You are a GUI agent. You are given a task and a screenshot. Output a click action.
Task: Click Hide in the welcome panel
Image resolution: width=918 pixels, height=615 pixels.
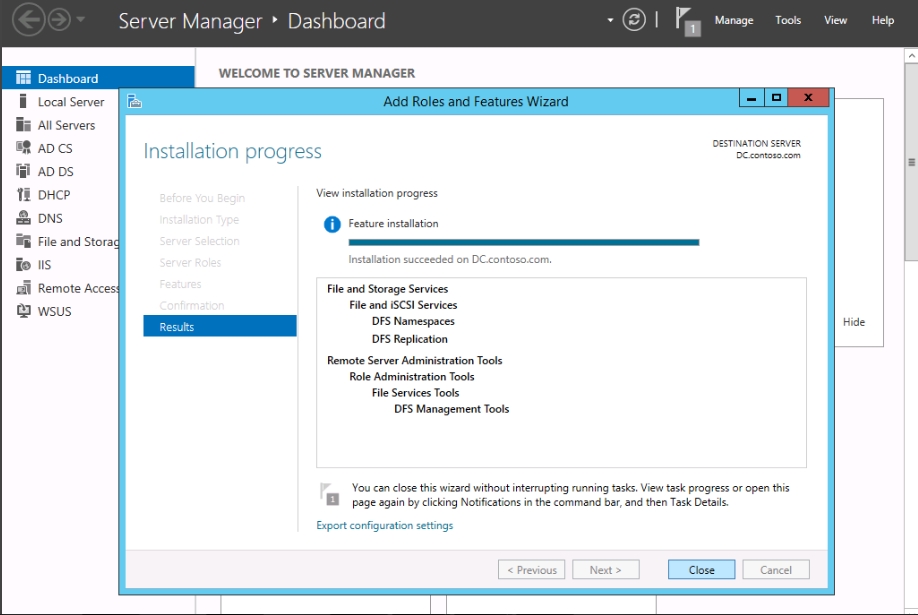854,322
